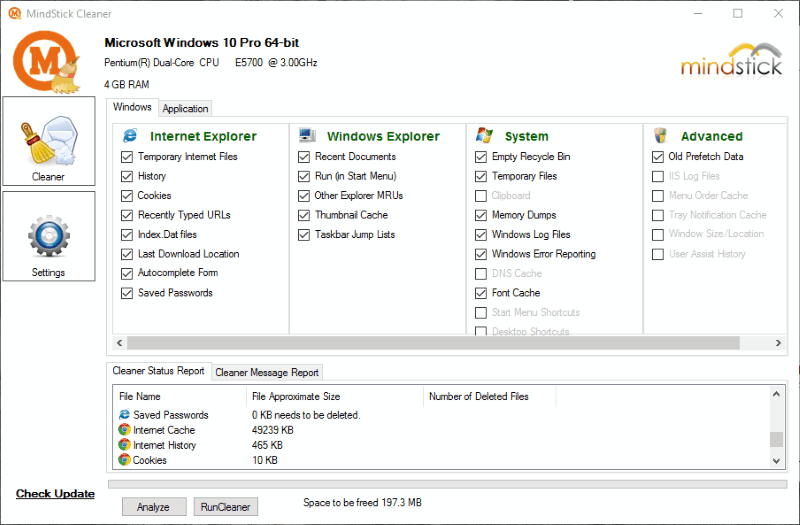Uncheck Temporary Internet Files

tap(127, 157)
